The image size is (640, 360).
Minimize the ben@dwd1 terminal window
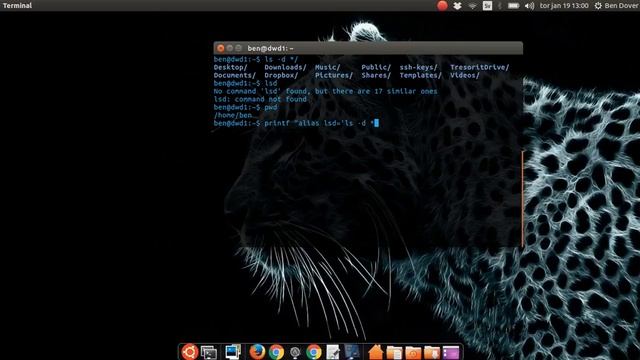230,48
